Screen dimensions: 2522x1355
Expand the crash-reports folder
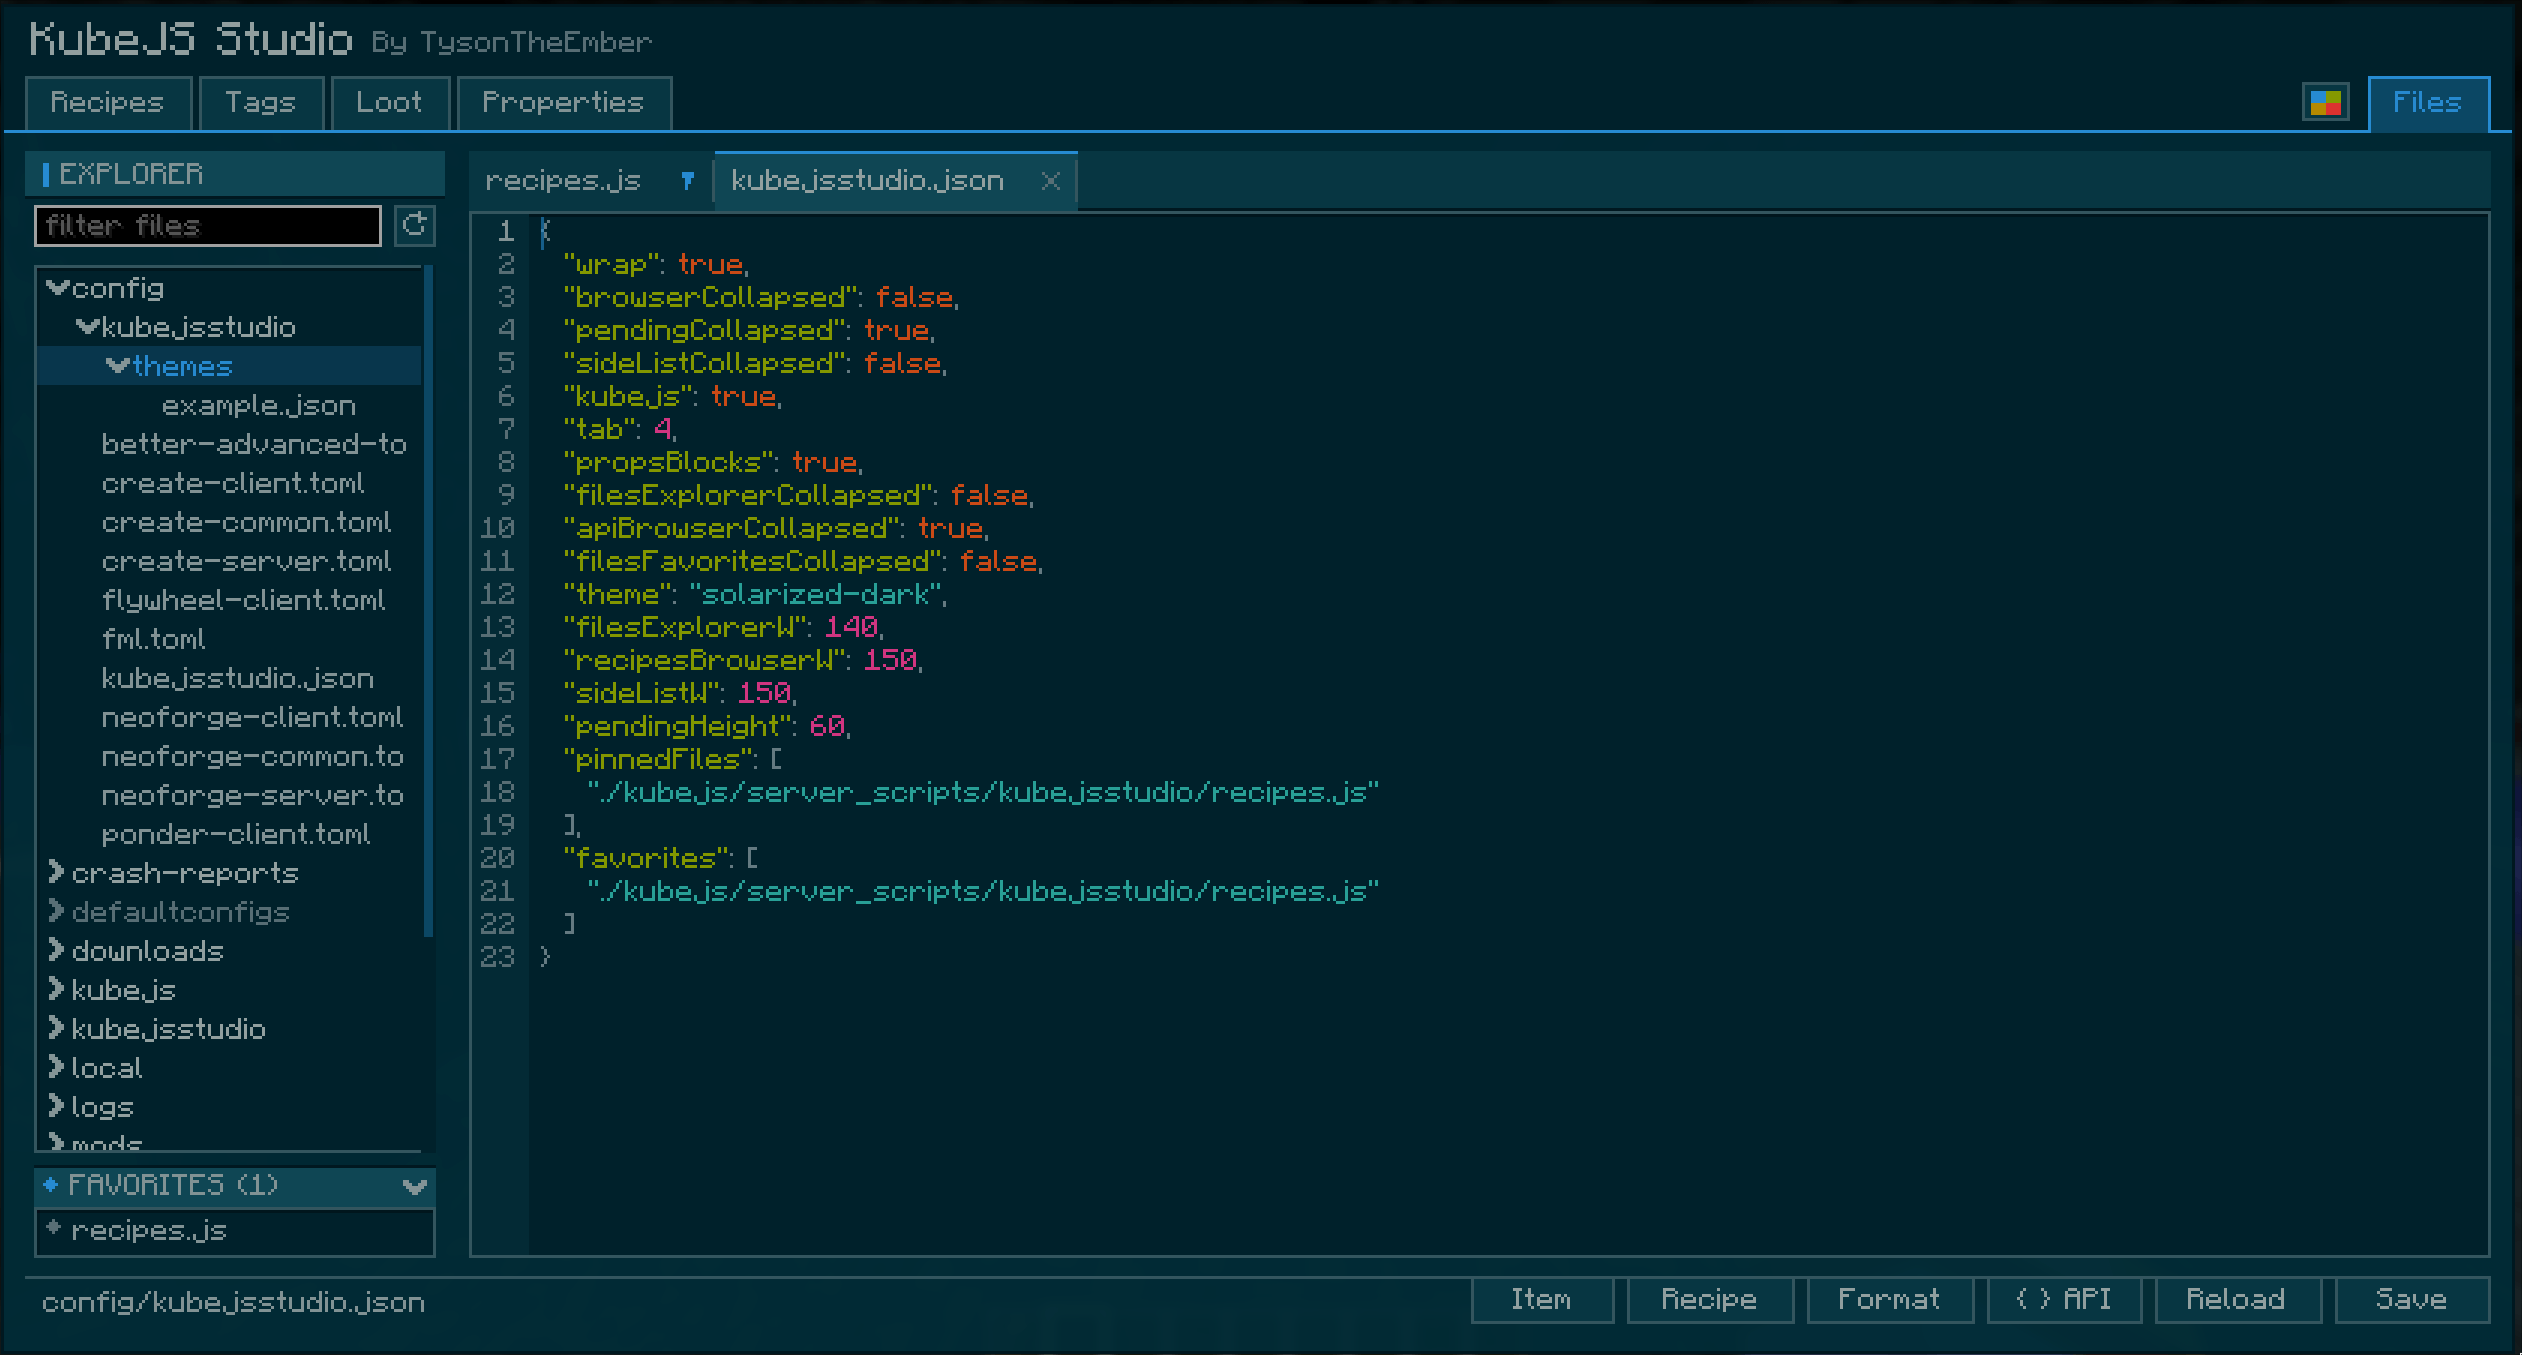(56, 872)
